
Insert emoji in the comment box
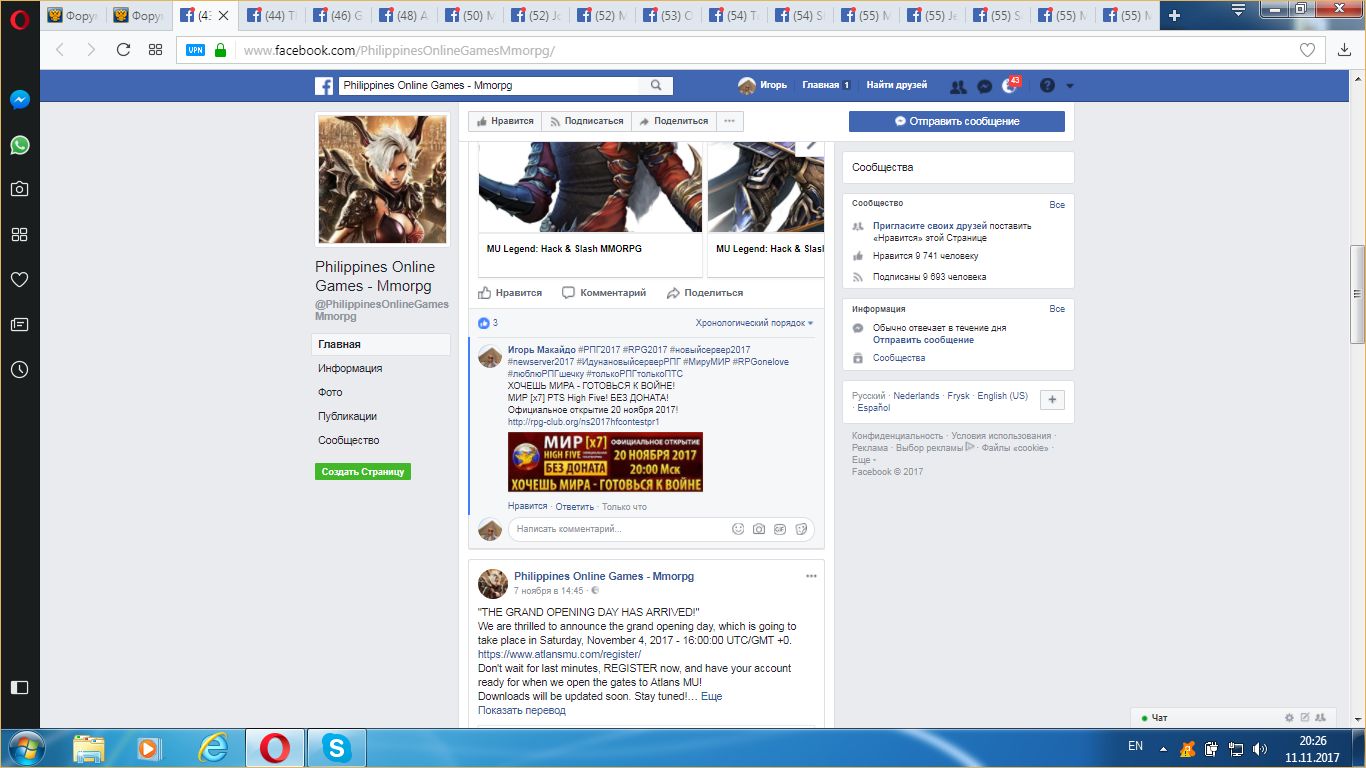pyautogui.click(x=738, y=529)
